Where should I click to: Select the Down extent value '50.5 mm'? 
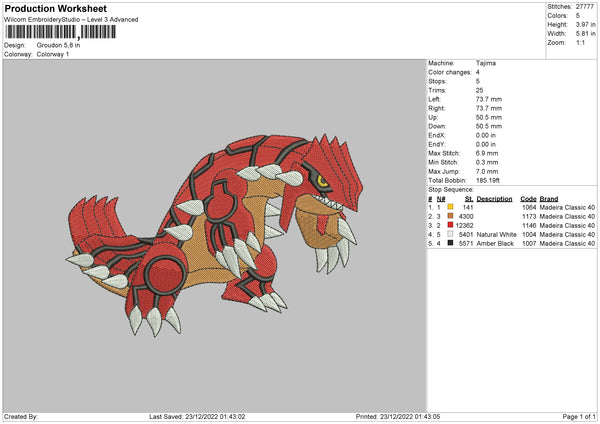(489, 126)
